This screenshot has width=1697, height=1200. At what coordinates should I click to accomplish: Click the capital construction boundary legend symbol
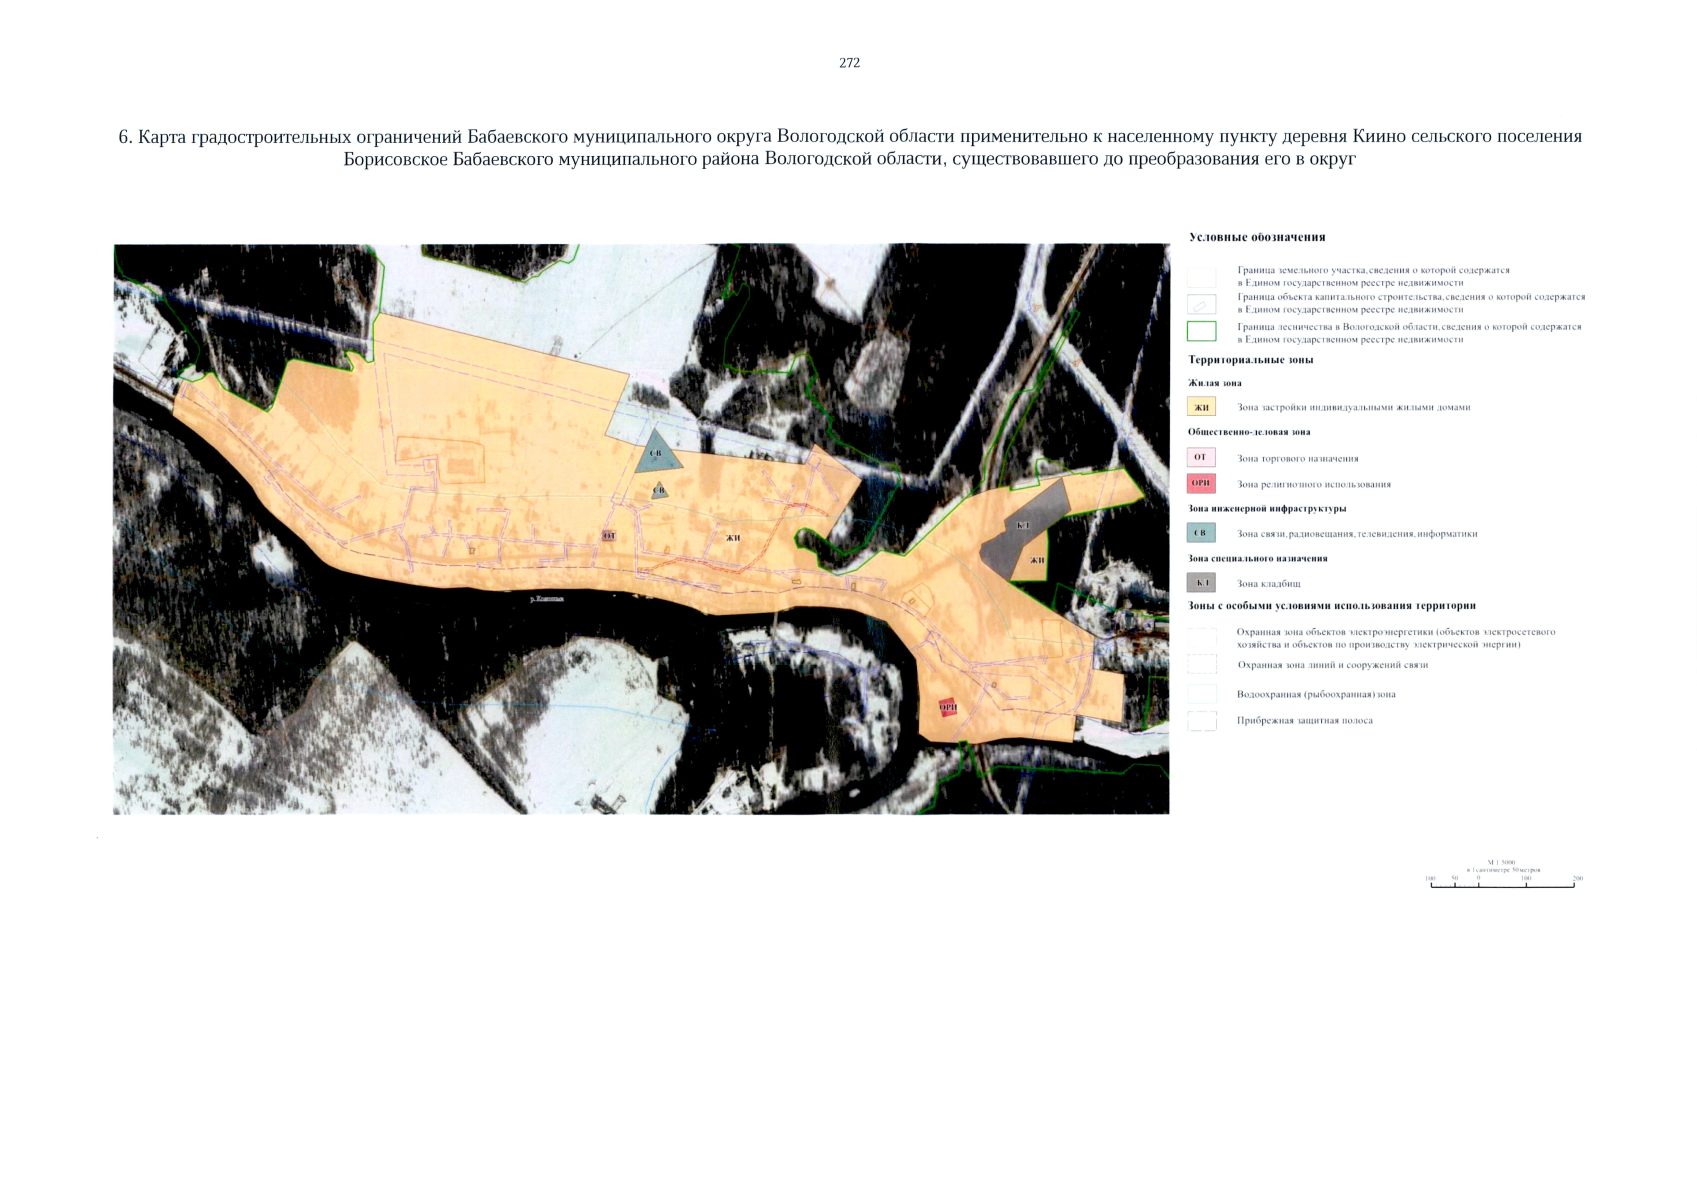1201,304
